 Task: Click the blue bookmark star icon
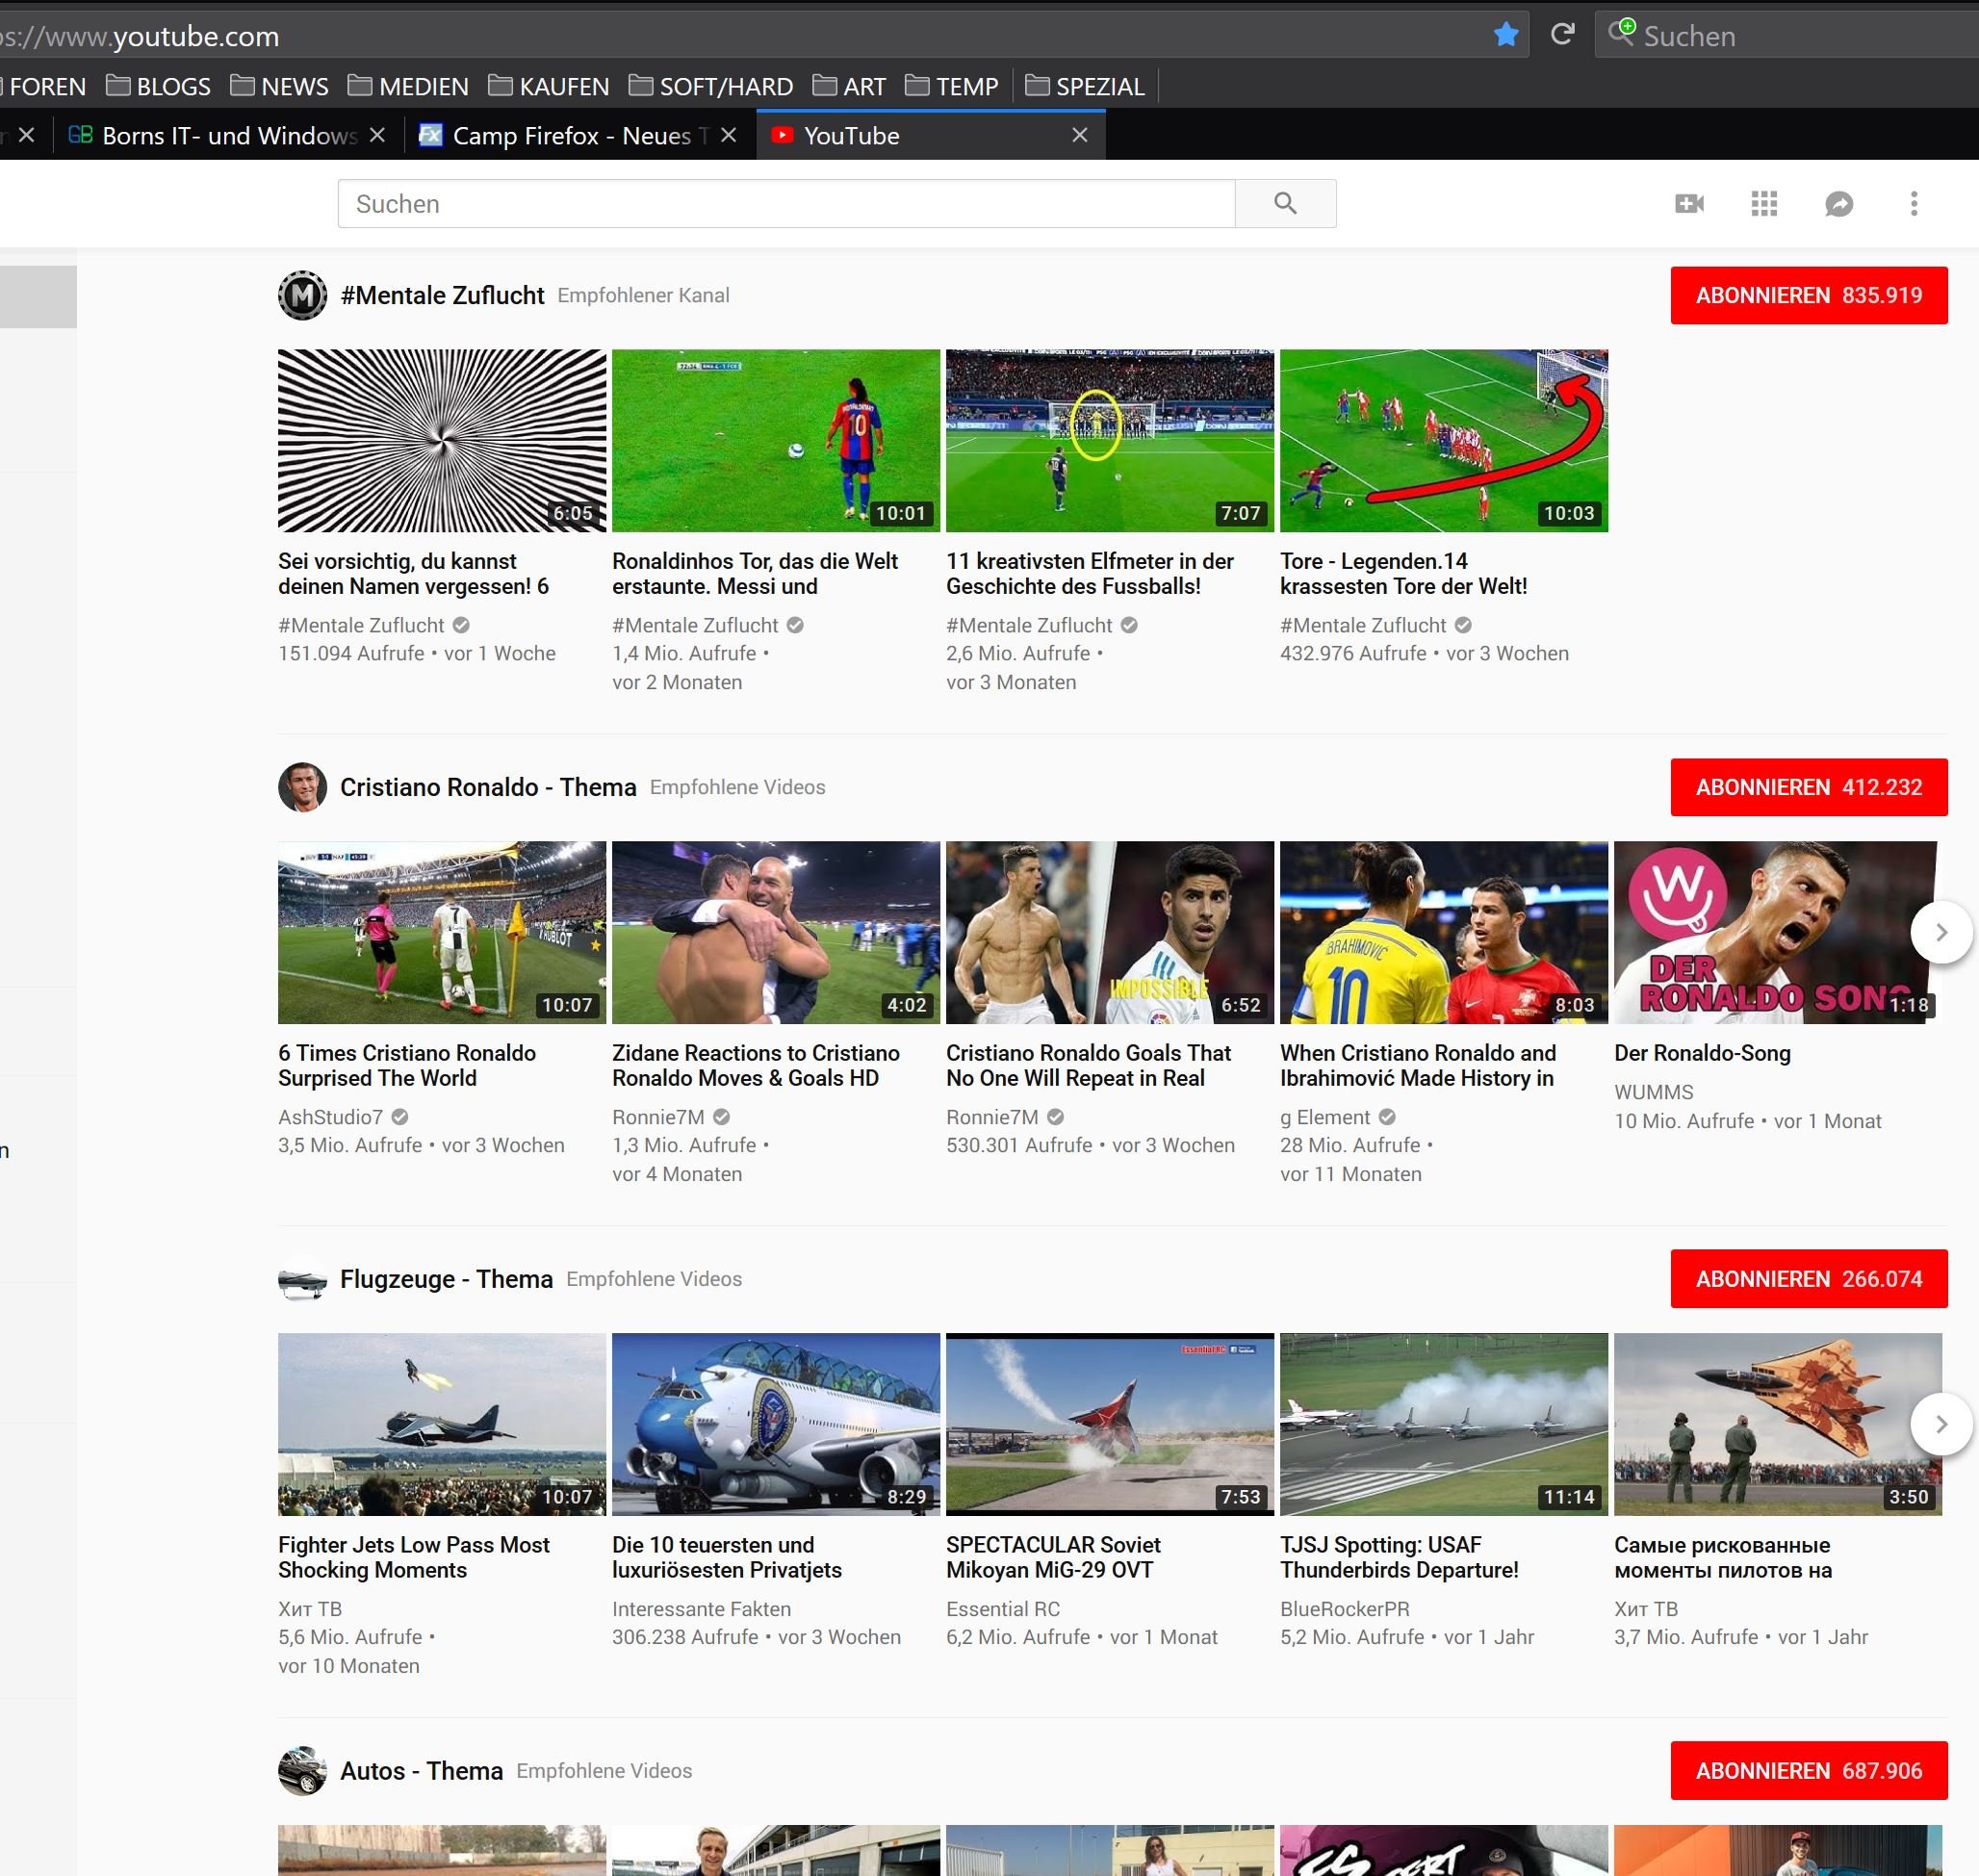click(1505, 35)
